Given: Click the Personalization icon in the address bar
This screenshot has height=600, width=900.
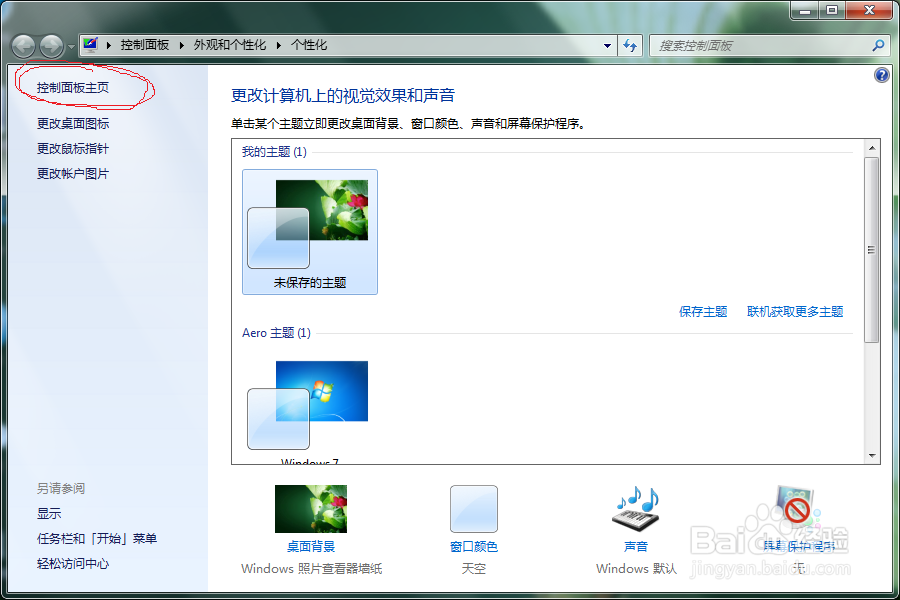Looking at the screenshot, I should tap(91, 45).
